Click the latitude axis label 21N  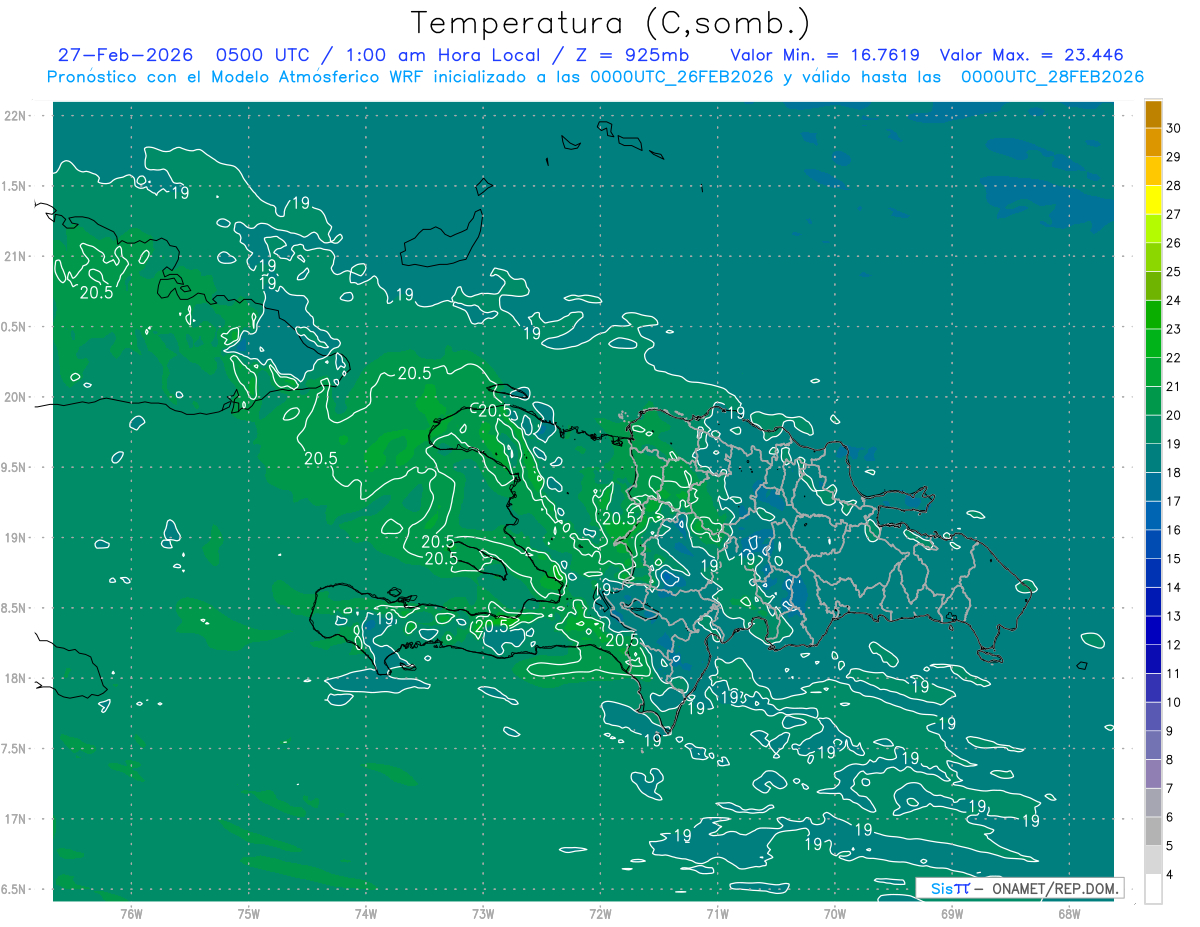coord(16,257)
